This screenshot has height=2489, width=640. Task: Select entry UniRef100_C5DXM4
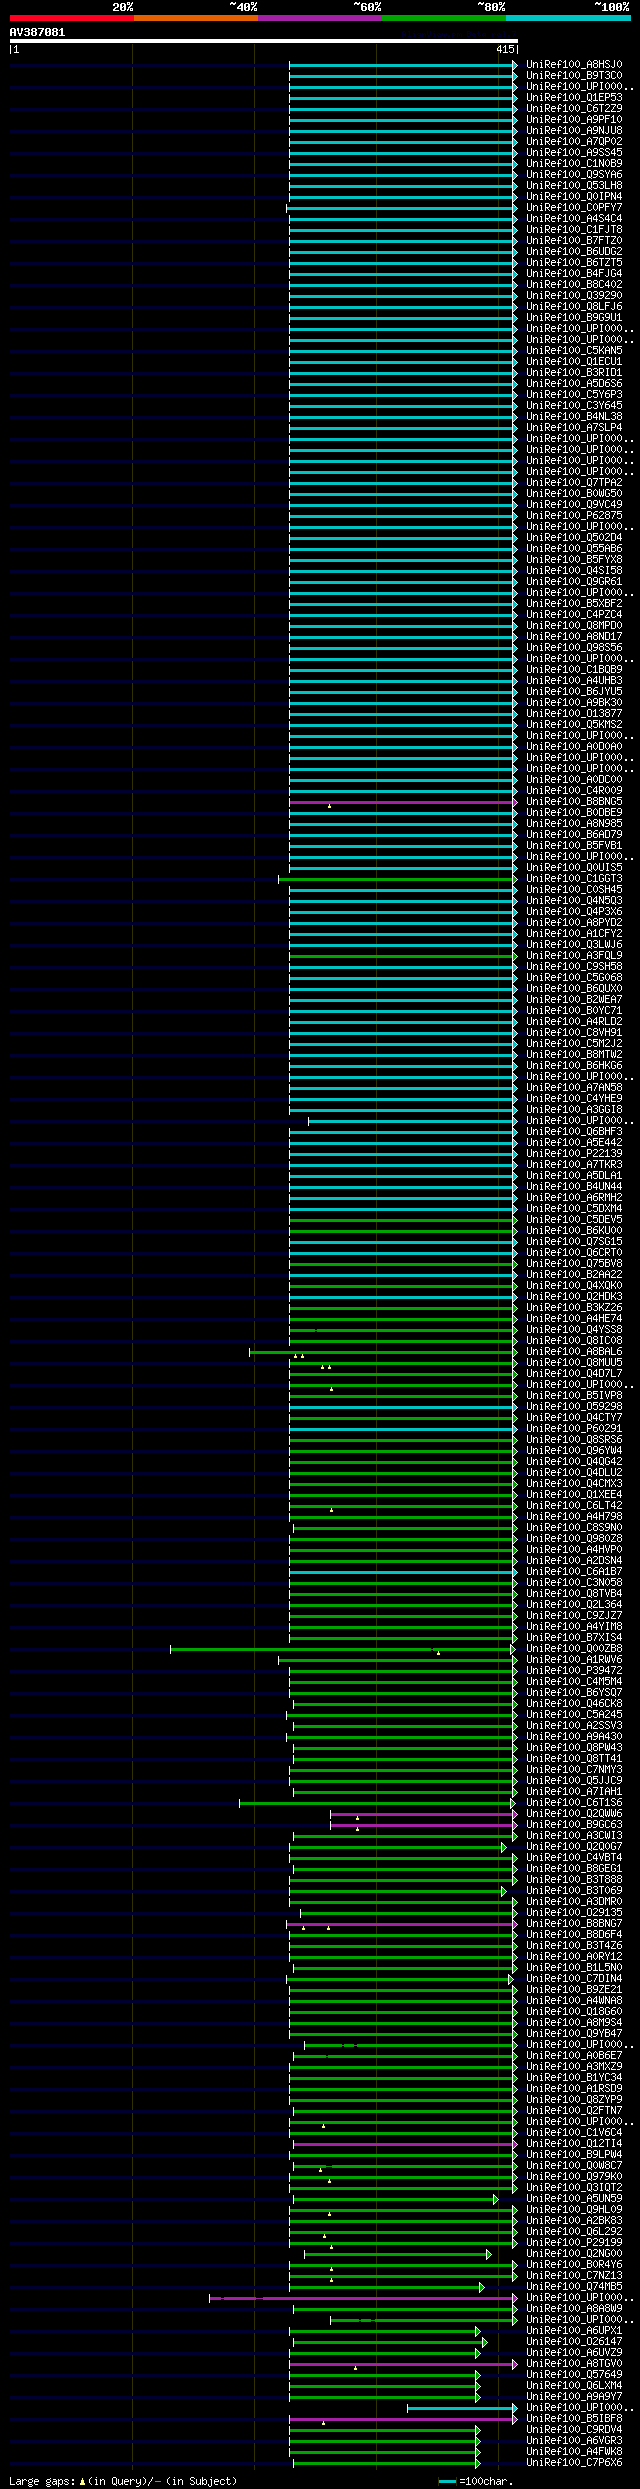point(574,1209)
